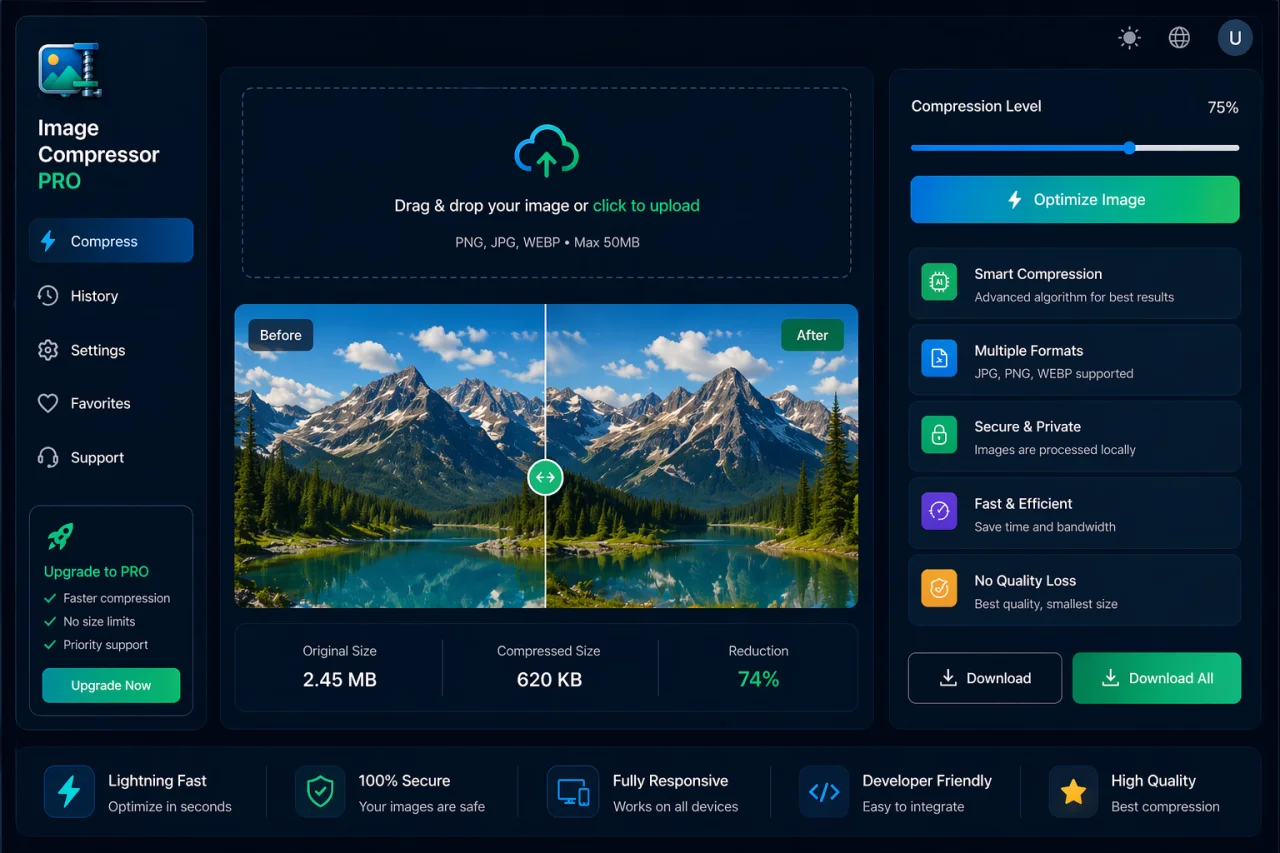The image size is (1280, 853).
Task: Click the rocket icon in upgrade card
Action: click(x=60, y=536)
